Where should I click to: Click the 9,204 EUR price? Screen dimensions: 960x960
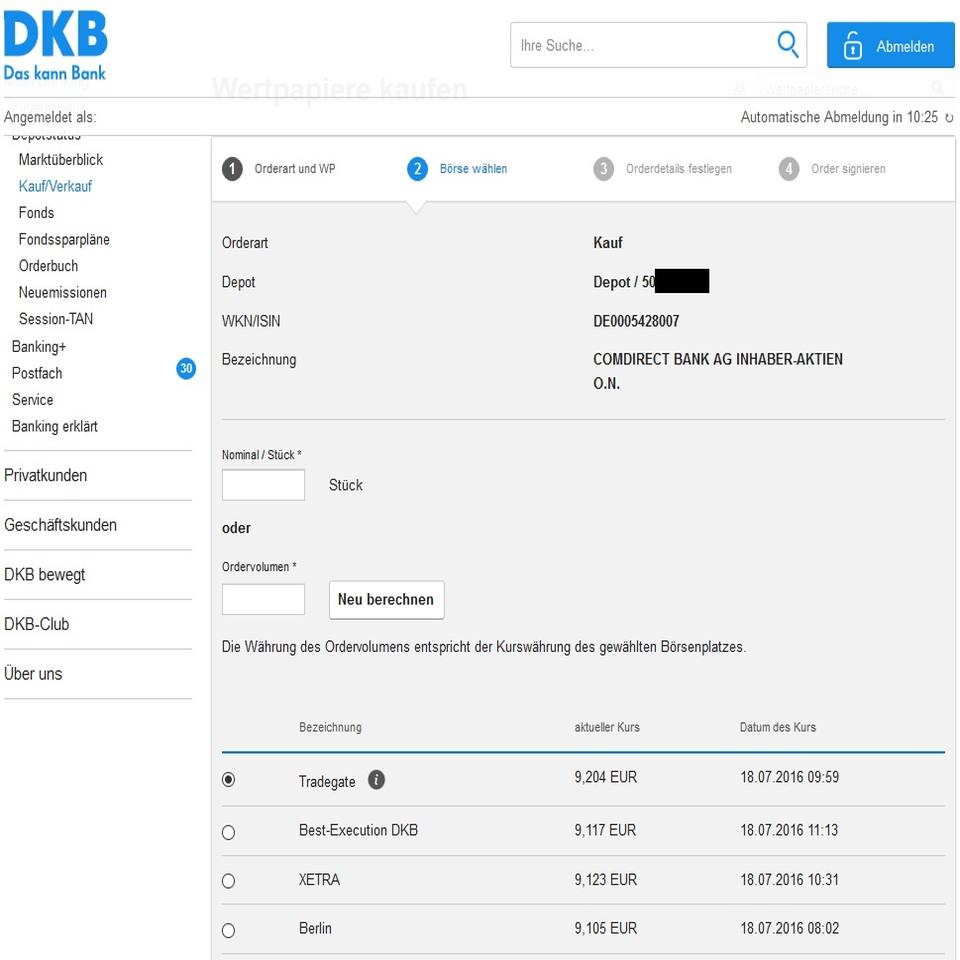tap(606, 778)
